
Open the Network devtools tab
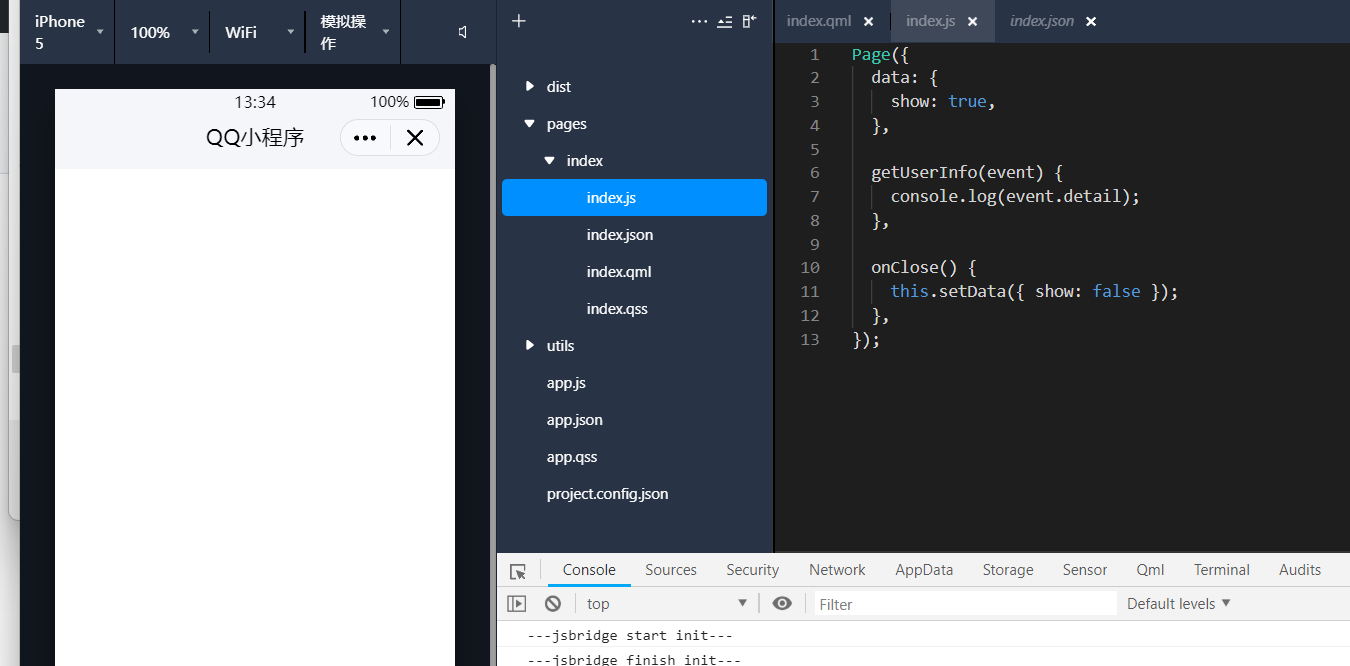tap(837, 570)
